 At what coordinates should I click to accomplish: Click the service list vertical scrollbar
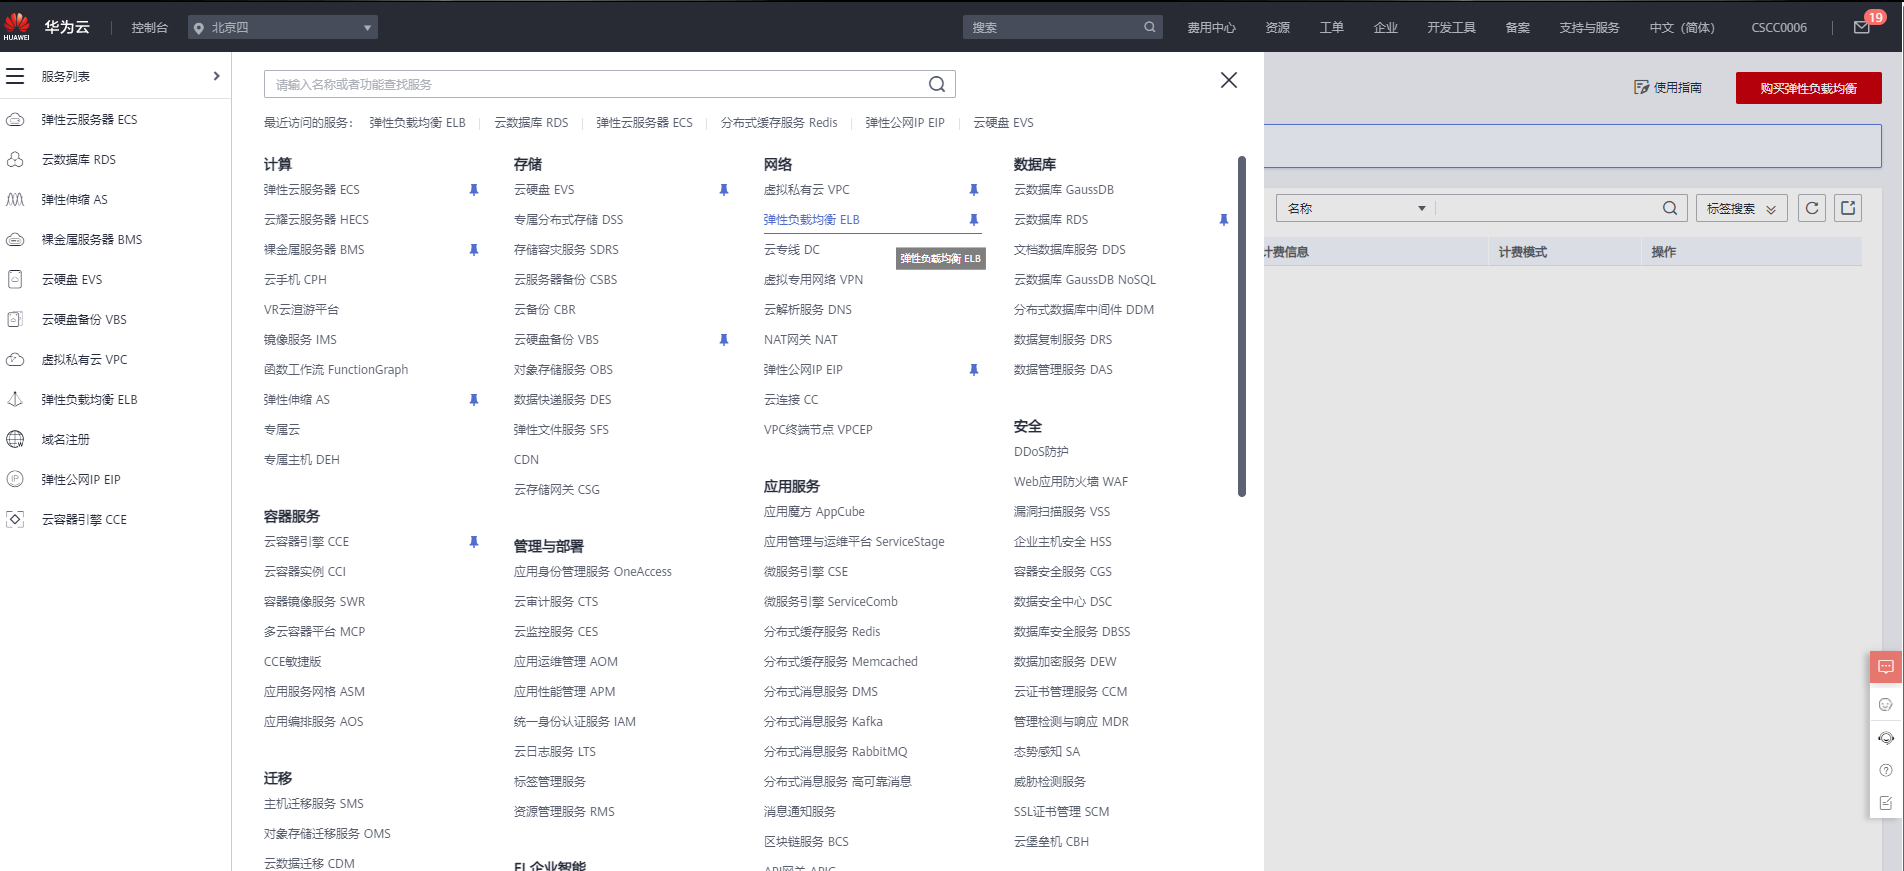[1242, 326]
